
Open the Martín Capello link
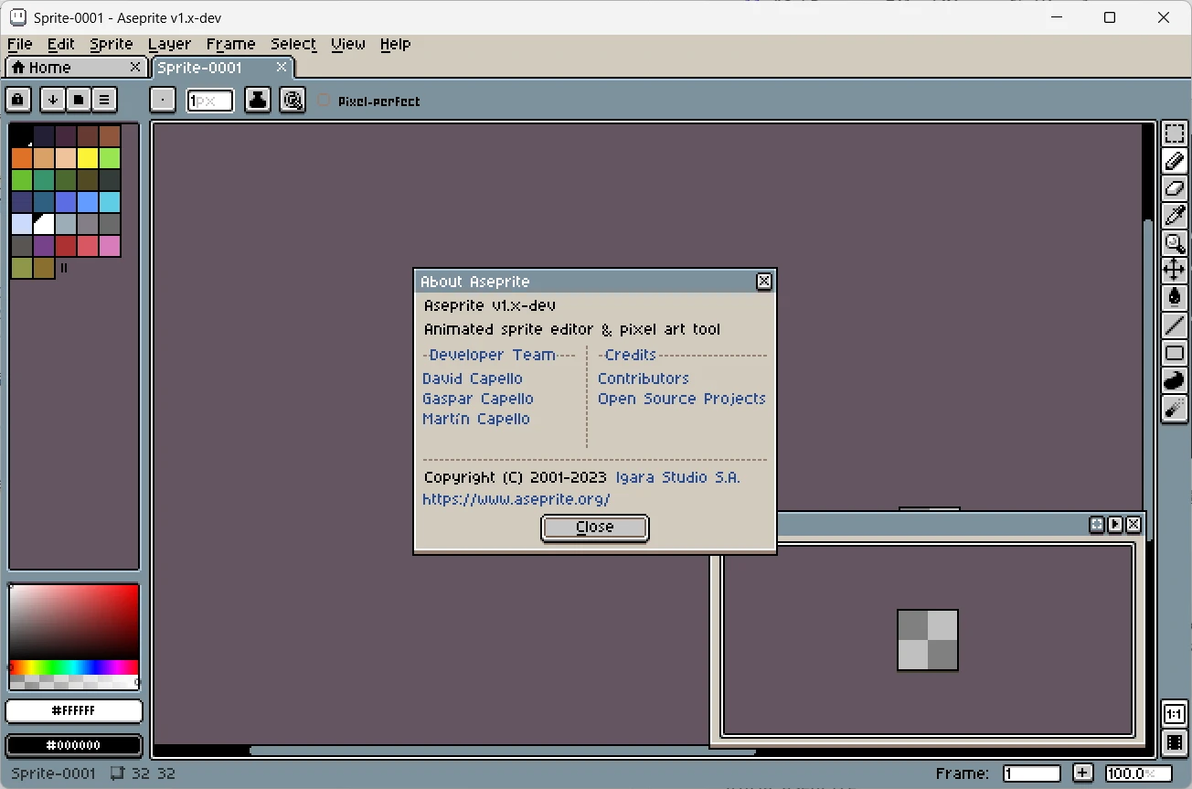click(x=476, y=419)
